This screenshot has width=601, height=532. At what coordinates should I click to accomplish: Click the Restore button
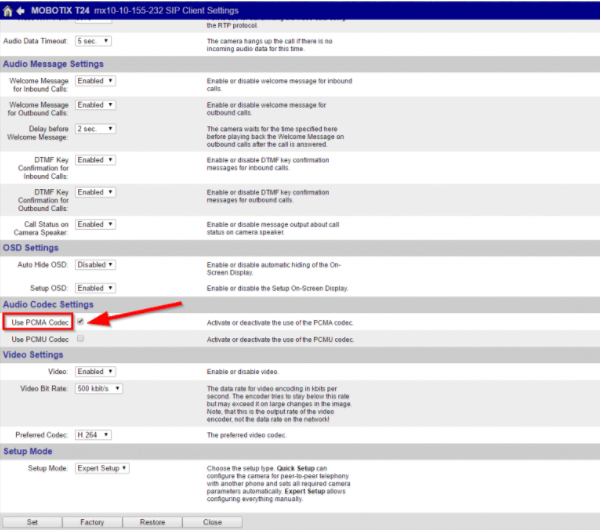click(x=152, y=522)
